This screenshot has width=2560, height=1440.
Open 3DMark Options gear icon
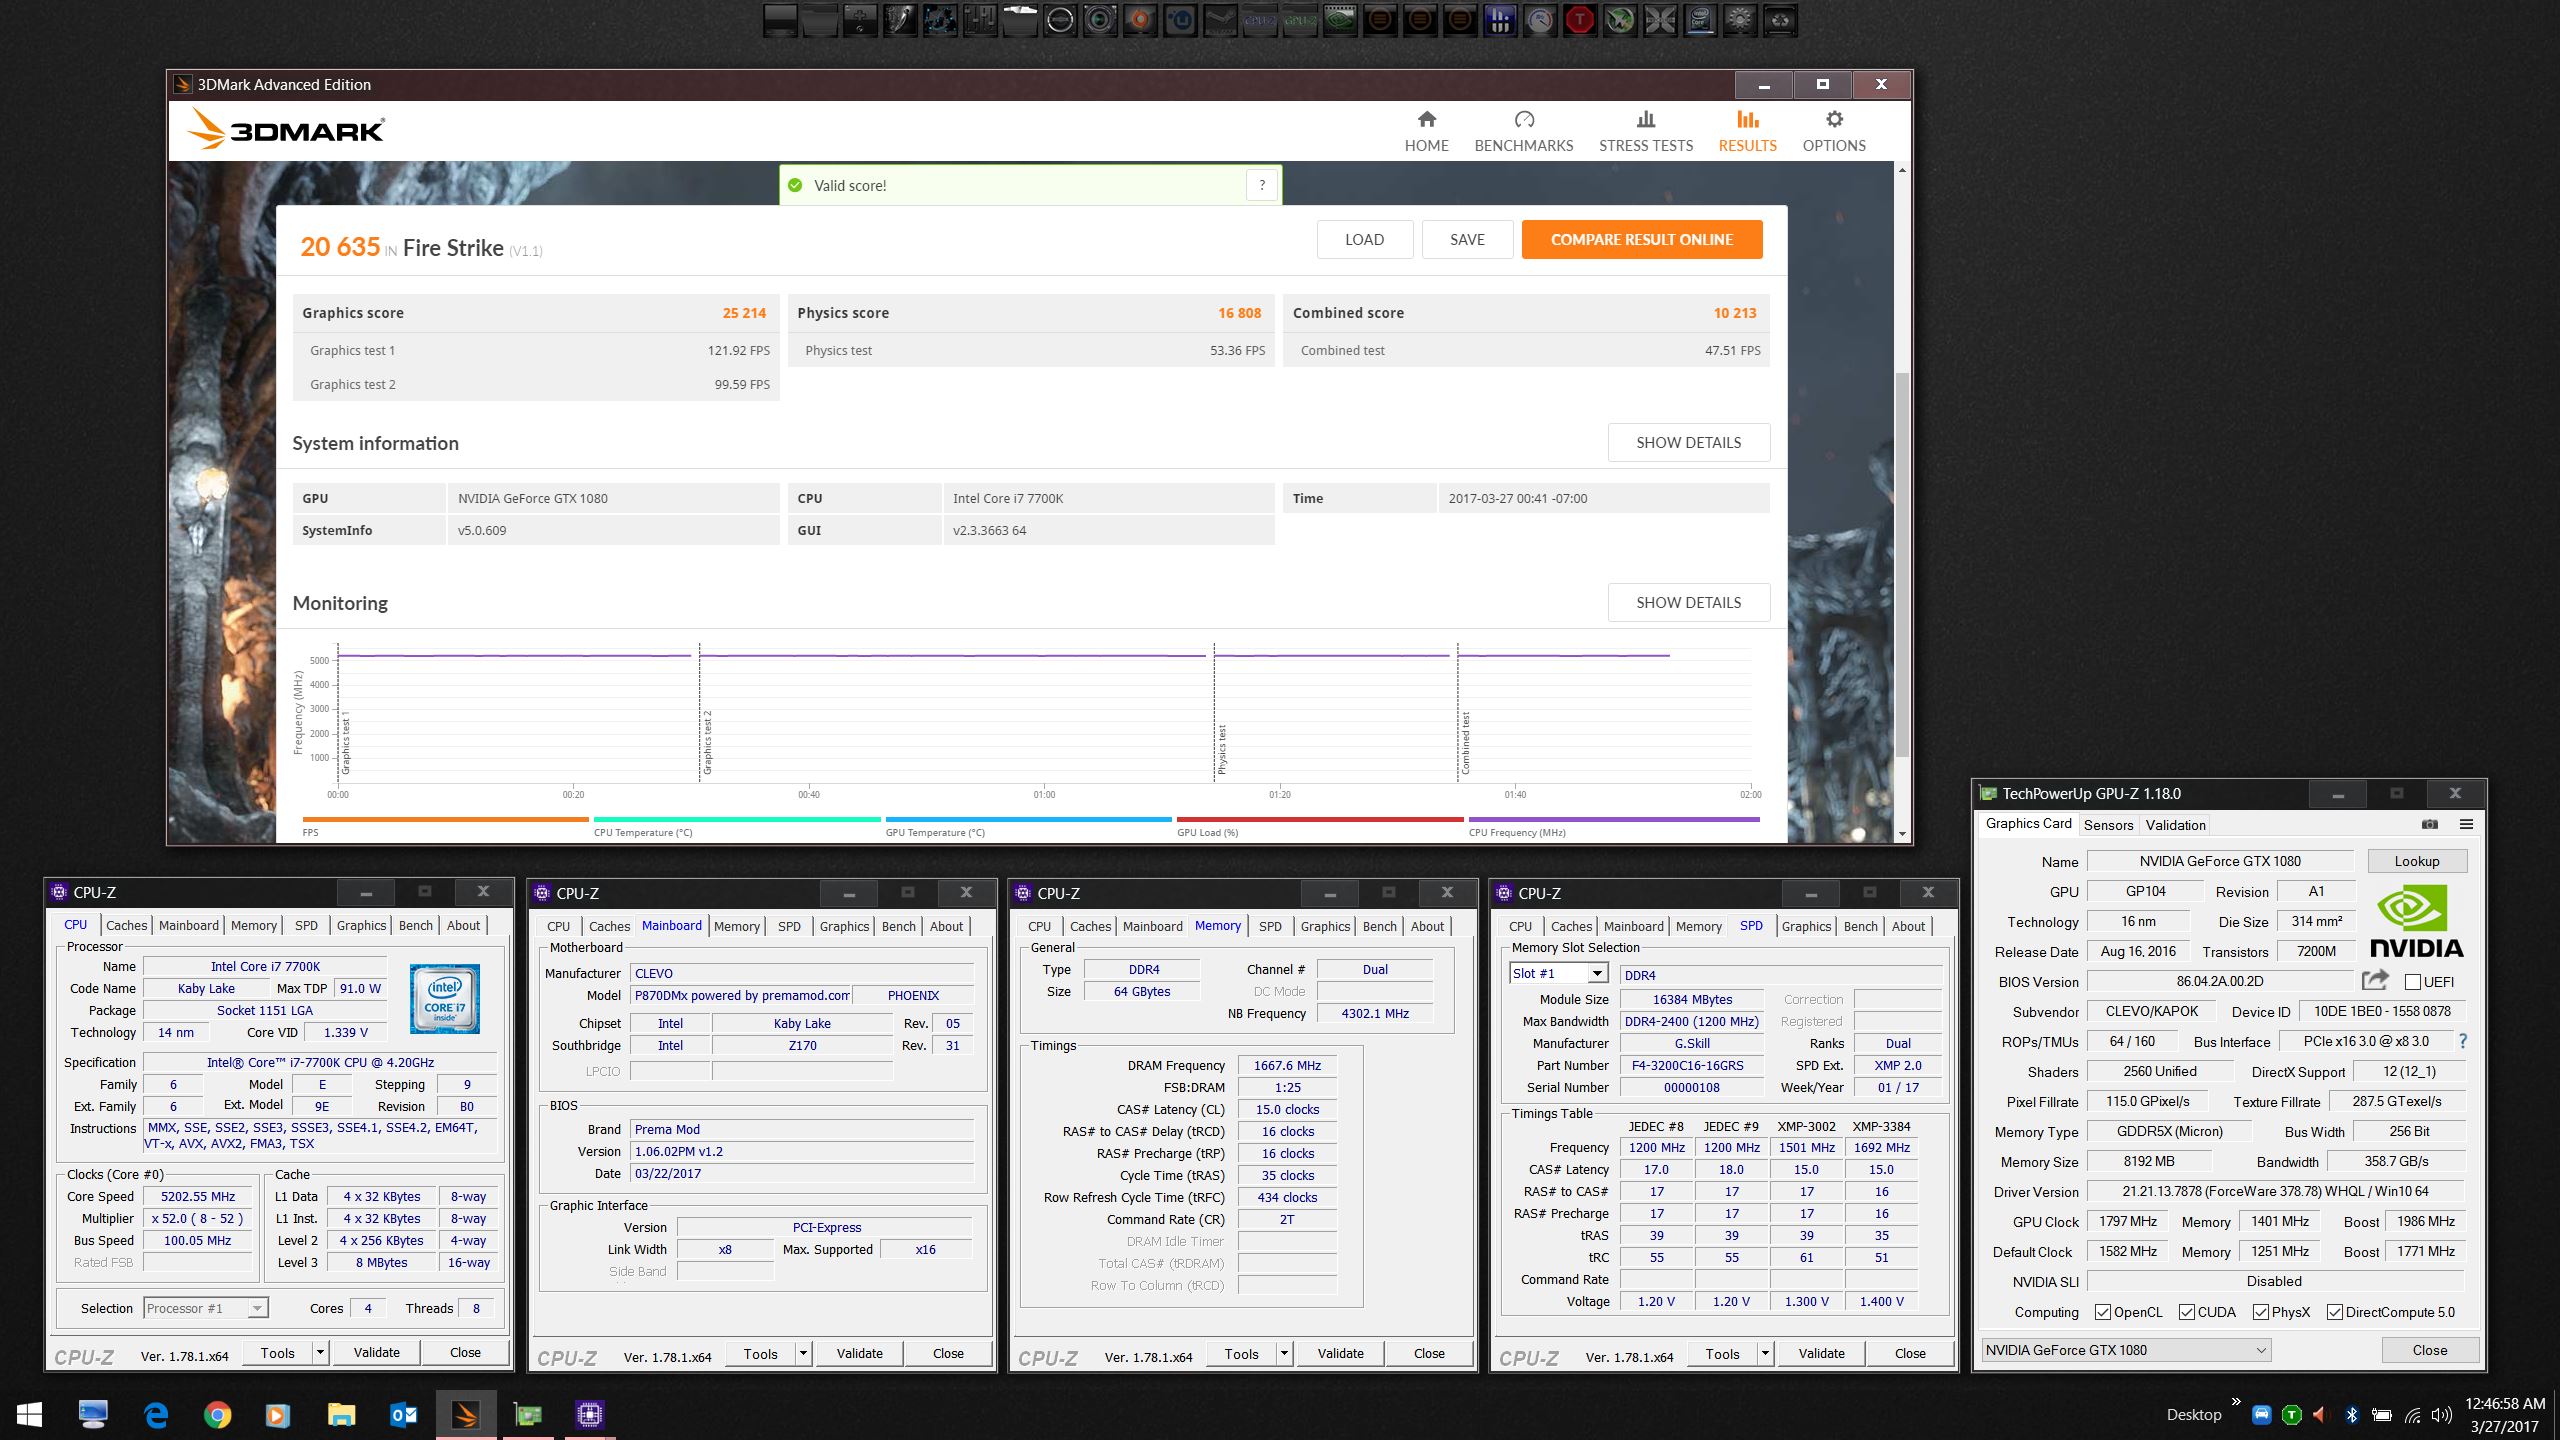point(1833,120)
